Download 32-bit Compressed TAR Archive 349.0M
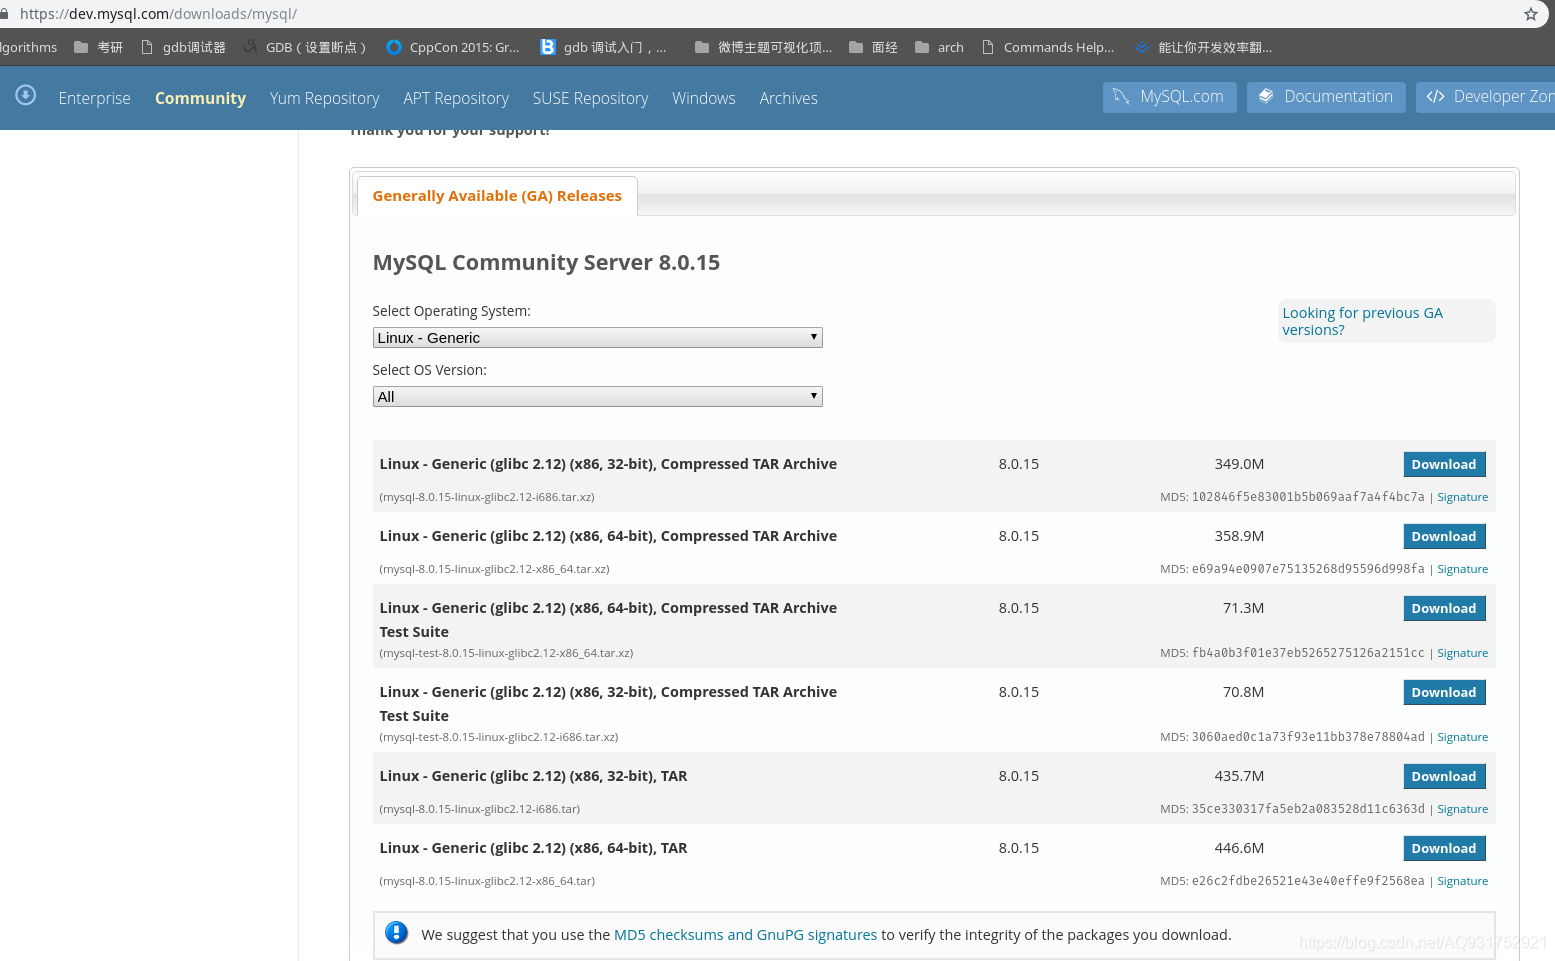Screen dimensions: 1555x961 1444,464
